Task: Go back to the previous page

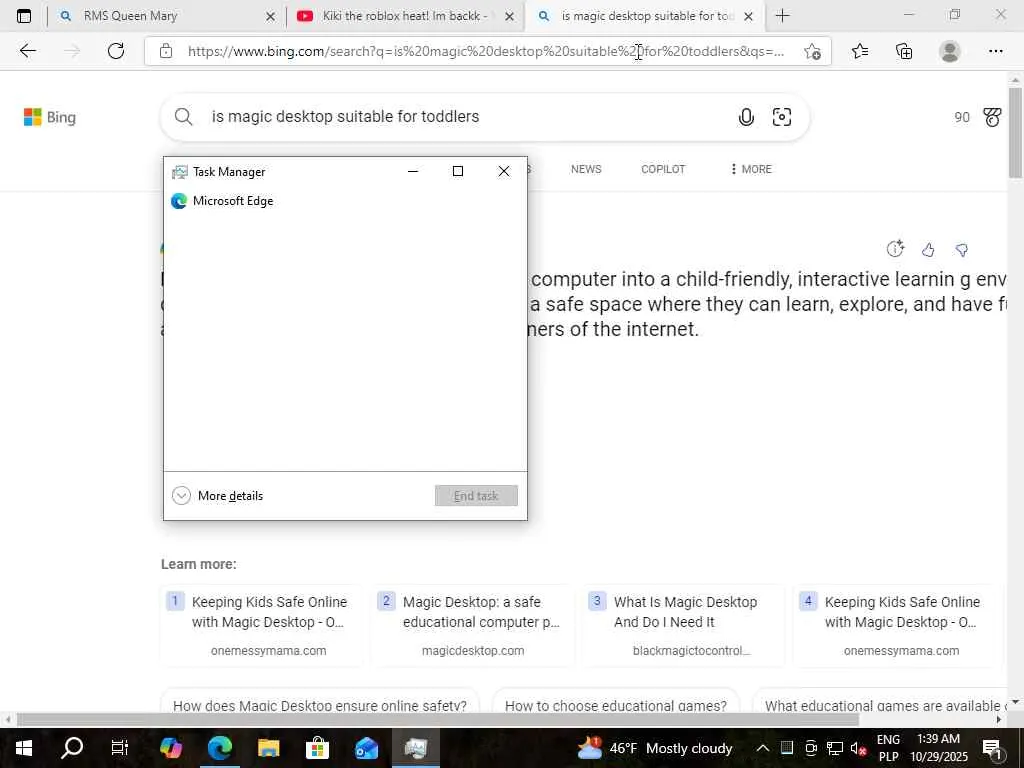Action: click(x=27, y=51)
